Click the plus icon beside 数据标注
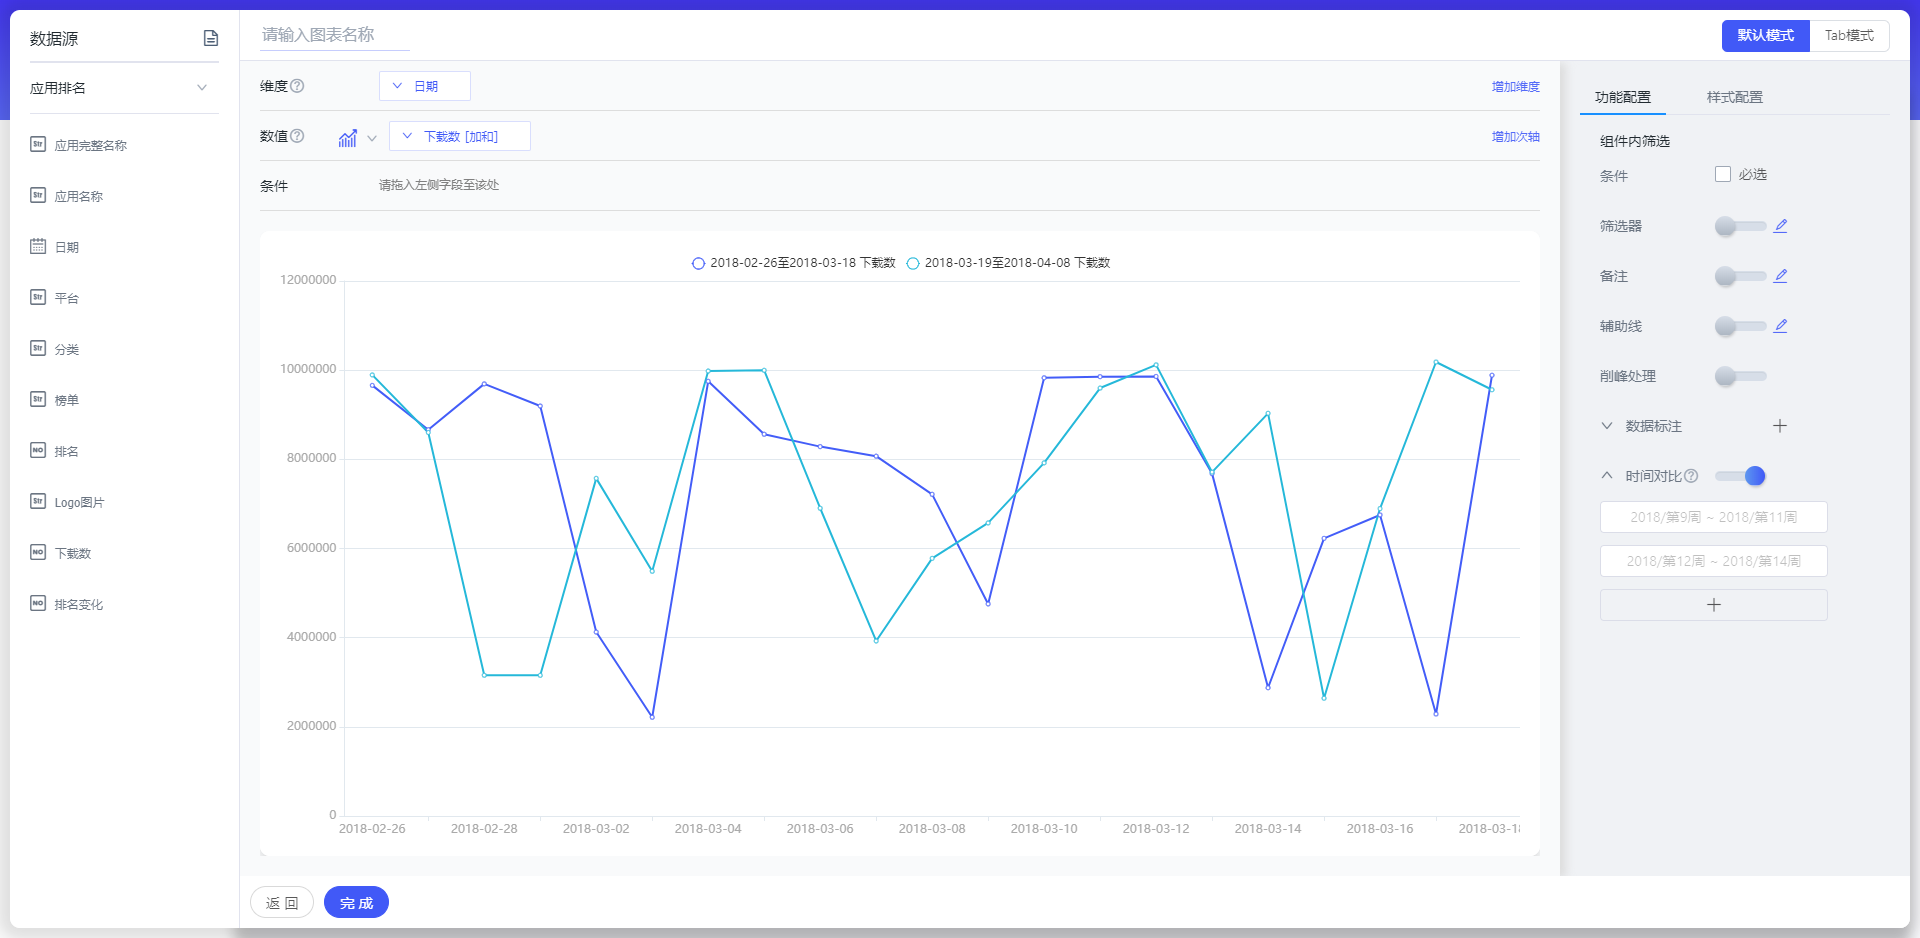The image size is (1920, 938). coord(1780,426)
